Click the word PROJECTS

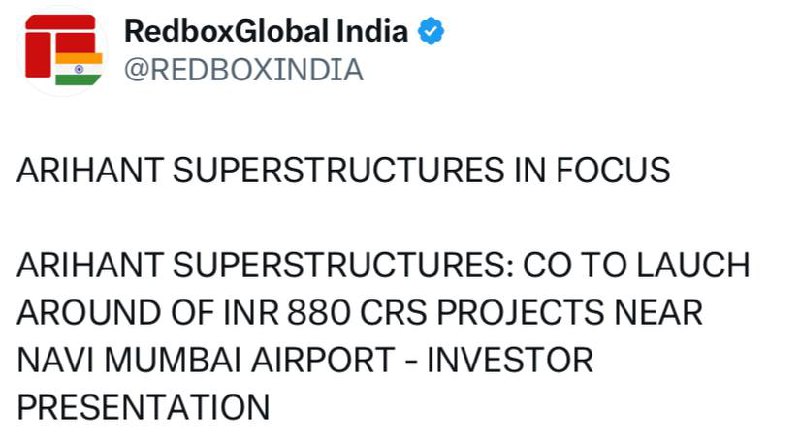click(x=520, y=313)
